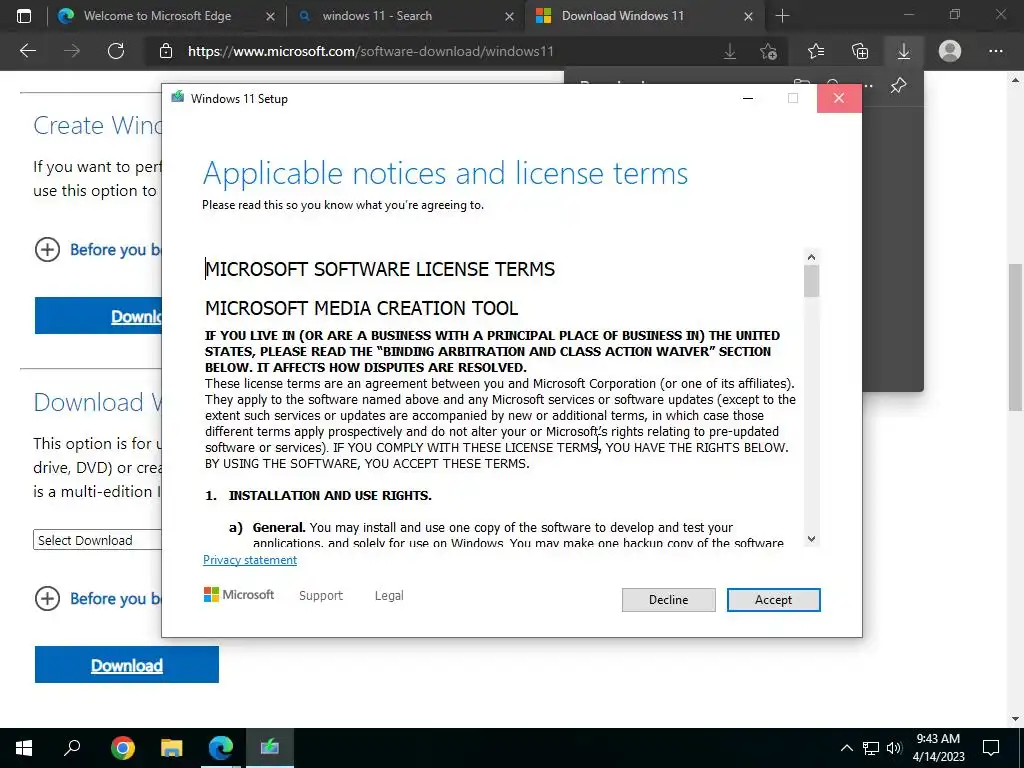Click 'MICROSOFT SOFTWARE LICENSE TERMS' heading
Viewport: 1024px width, 768px height.
click(x=380, y=269)
